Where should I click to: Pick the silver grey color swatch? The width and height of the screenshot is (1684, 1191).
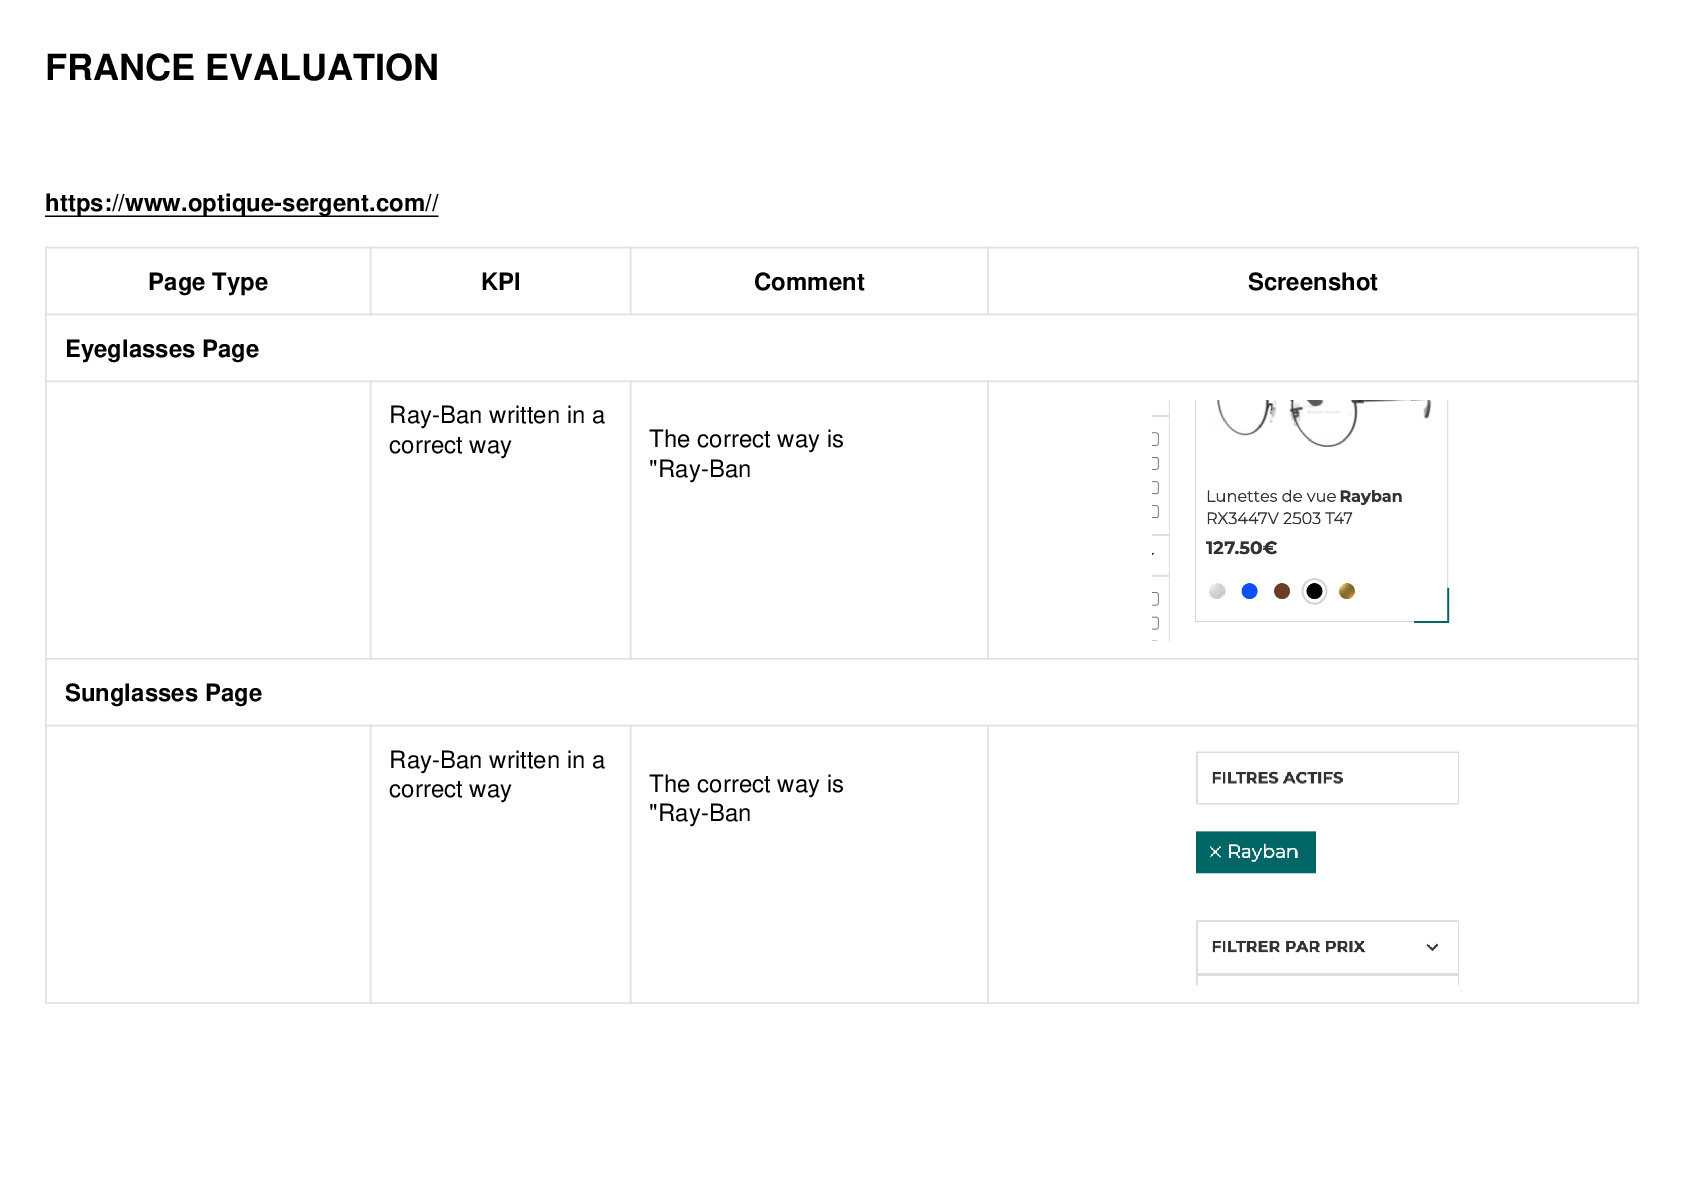tap(1217, 591)
